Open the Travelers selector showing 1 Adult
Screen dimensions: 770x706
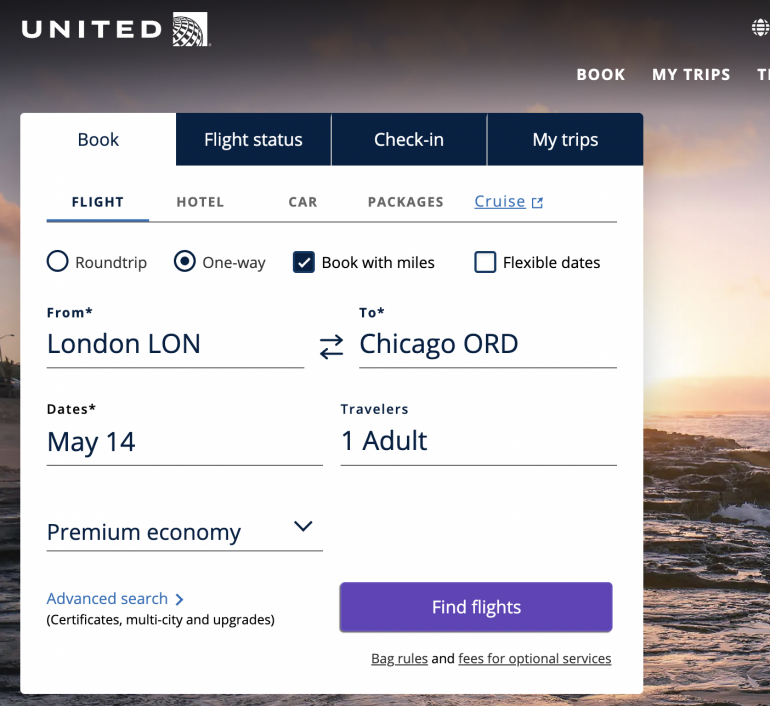478,441
